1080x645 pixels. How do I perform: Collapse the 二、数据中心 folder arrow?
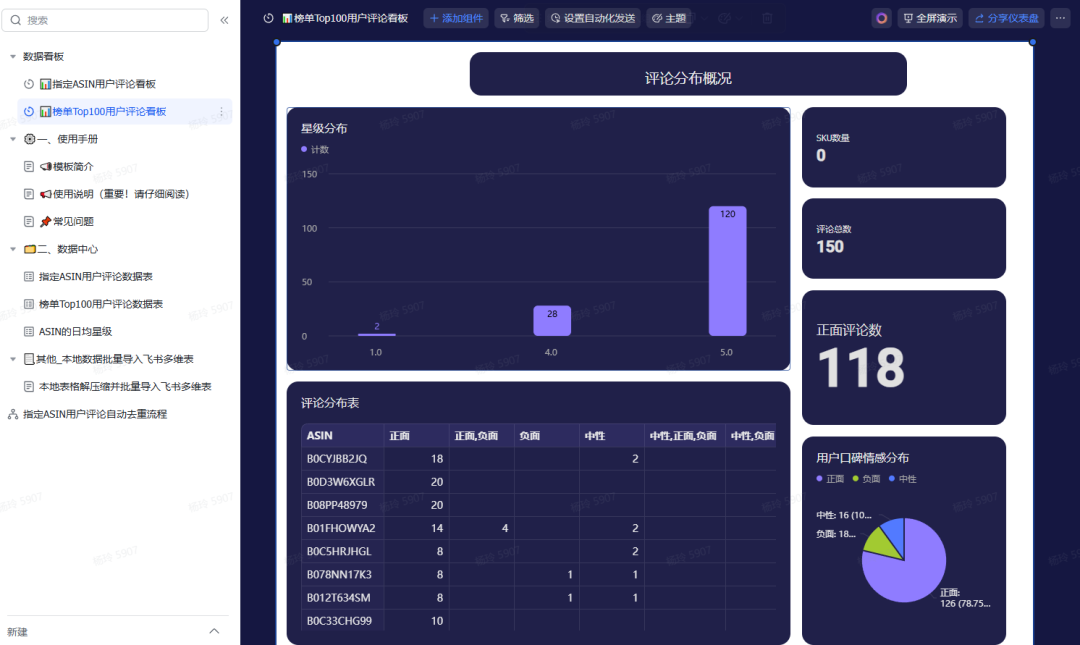click(x=12, y=249)
